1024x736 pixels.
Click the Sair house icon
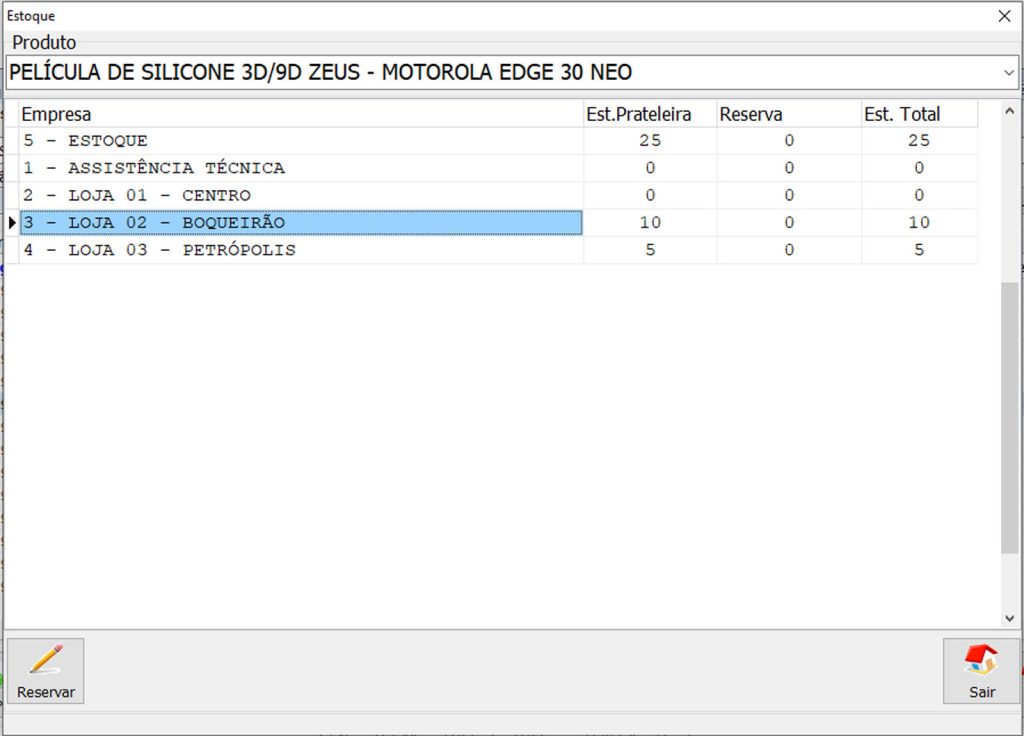click(x=981, y=660)
